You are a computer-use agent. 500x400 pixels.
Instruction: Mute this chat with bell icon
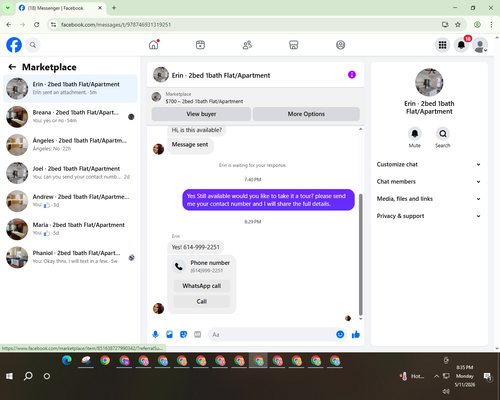pyautogui.click(x=415, y=134)
